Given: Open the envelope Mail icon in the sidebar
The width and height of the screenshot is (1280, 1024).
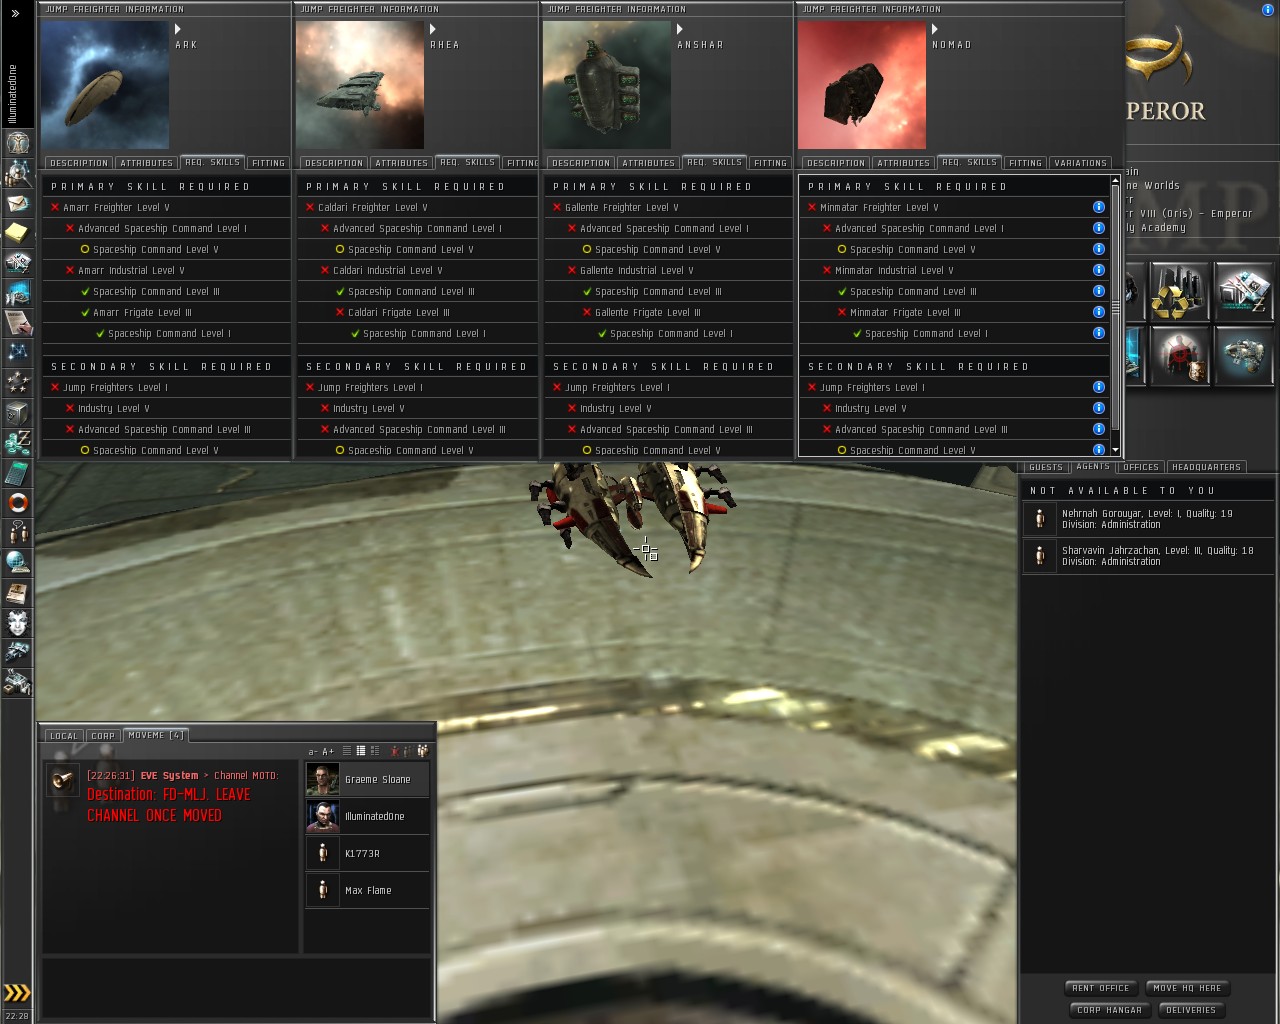Looking at the screenshot, I should coord(17,204).
